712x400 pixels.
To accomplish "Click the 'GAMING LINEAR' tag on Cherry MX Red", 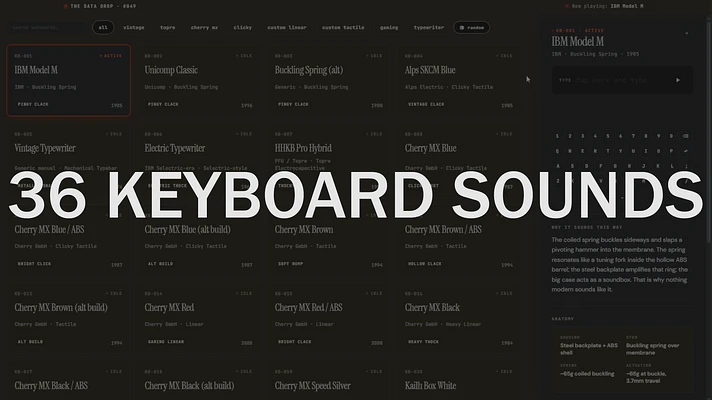I will point(166,342).
